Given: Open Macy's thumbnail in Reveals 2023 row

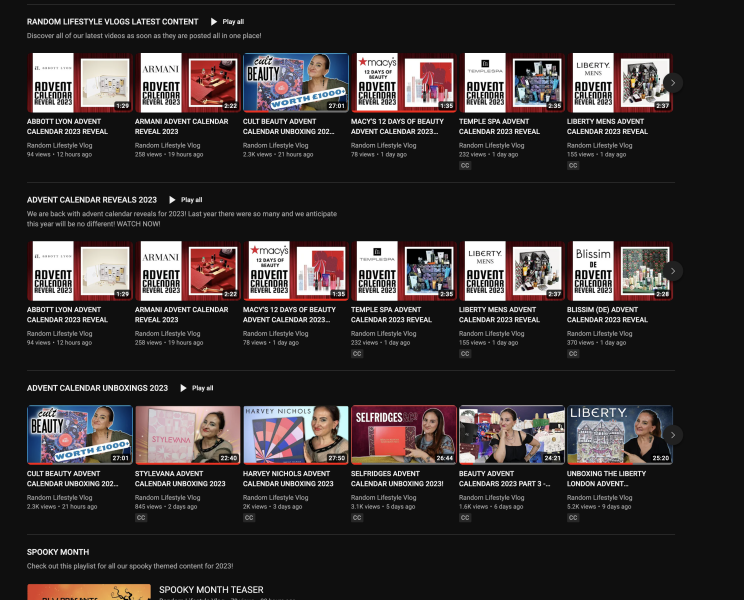Looking at the screenshot, I should (296, 271).
